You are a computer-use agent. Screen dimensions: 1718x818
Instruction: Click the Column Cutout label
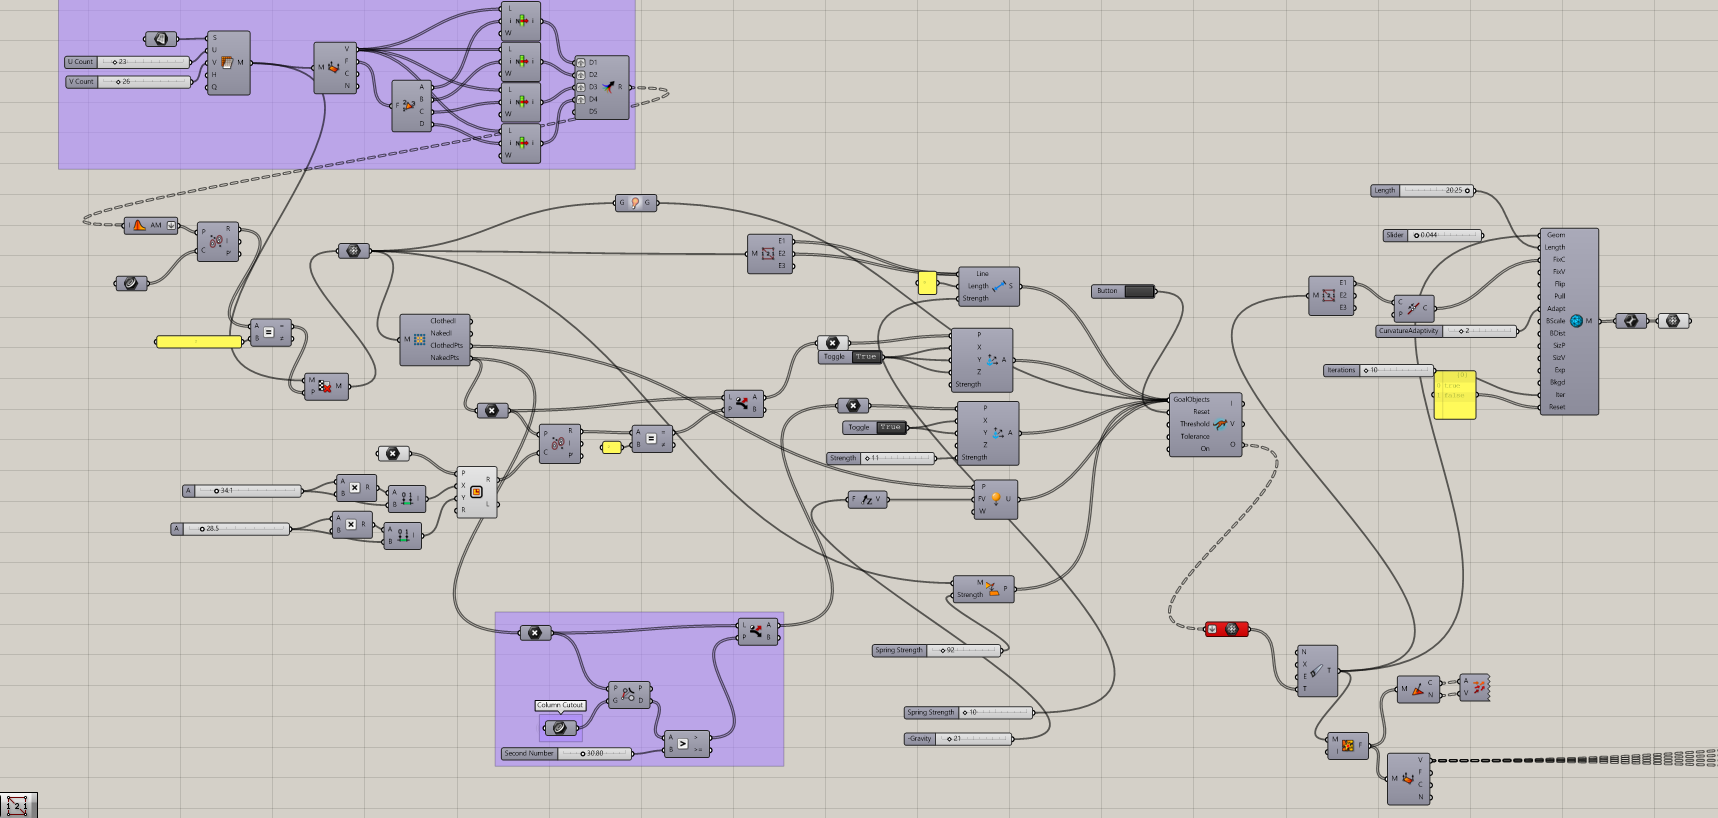click(x=560, y=705)
